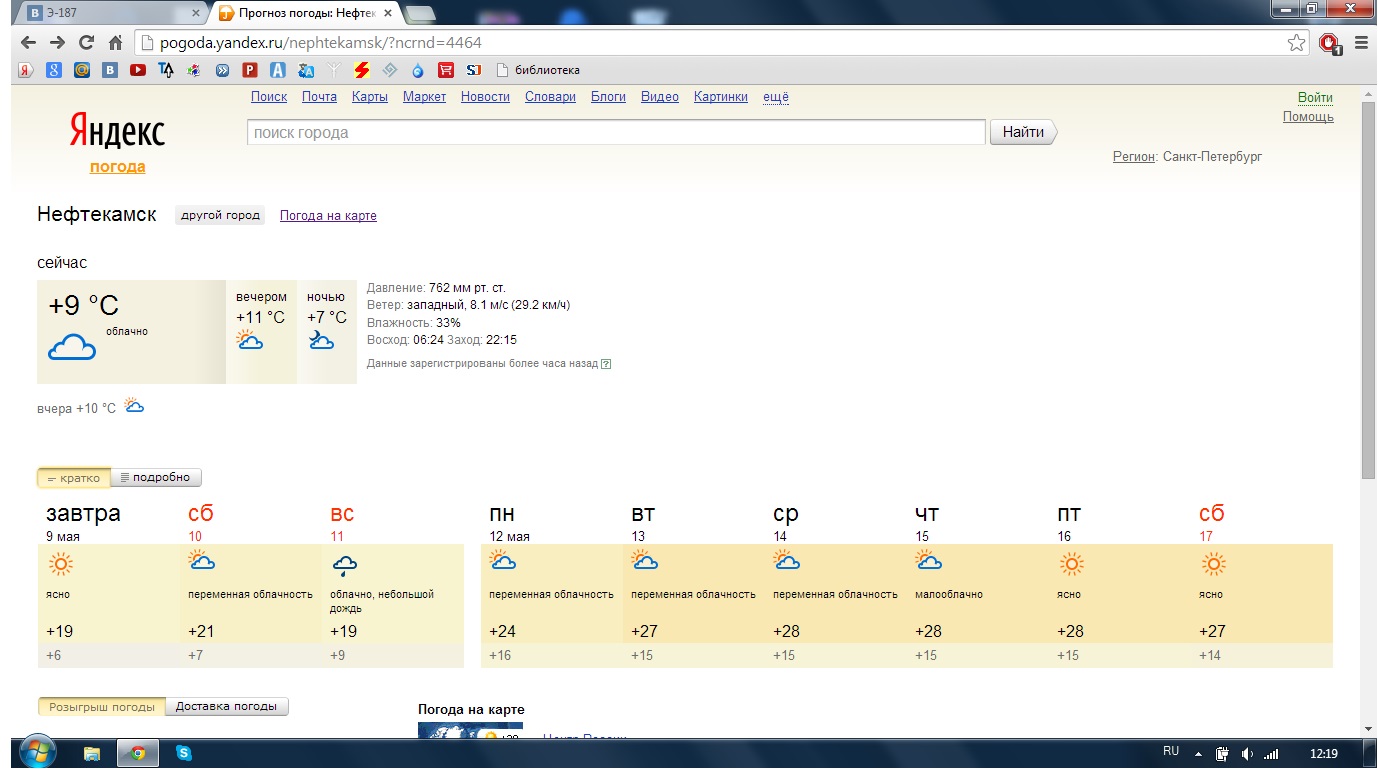Open the Видео service link
The width and height of the screenshot is (1378, 769).
pyautogui.click(x=660, y=97)
